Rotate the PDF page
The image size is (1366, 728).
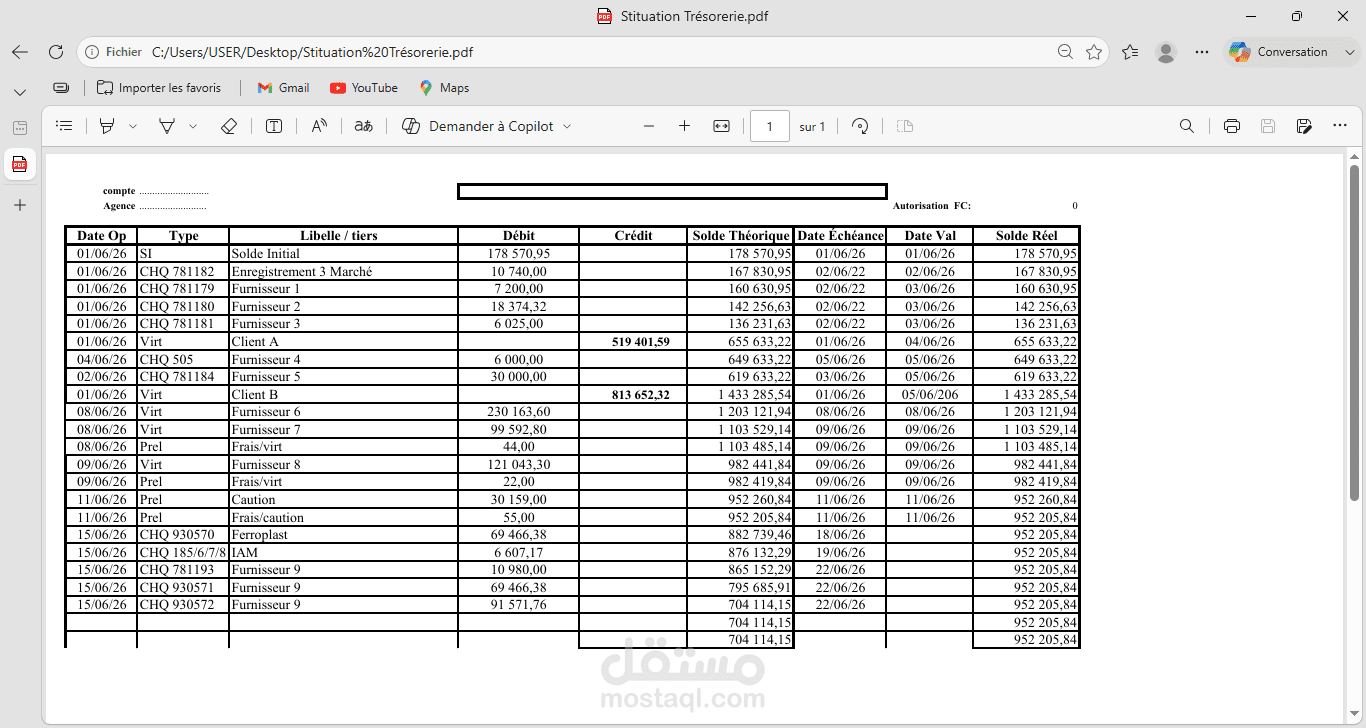point(860,126)
